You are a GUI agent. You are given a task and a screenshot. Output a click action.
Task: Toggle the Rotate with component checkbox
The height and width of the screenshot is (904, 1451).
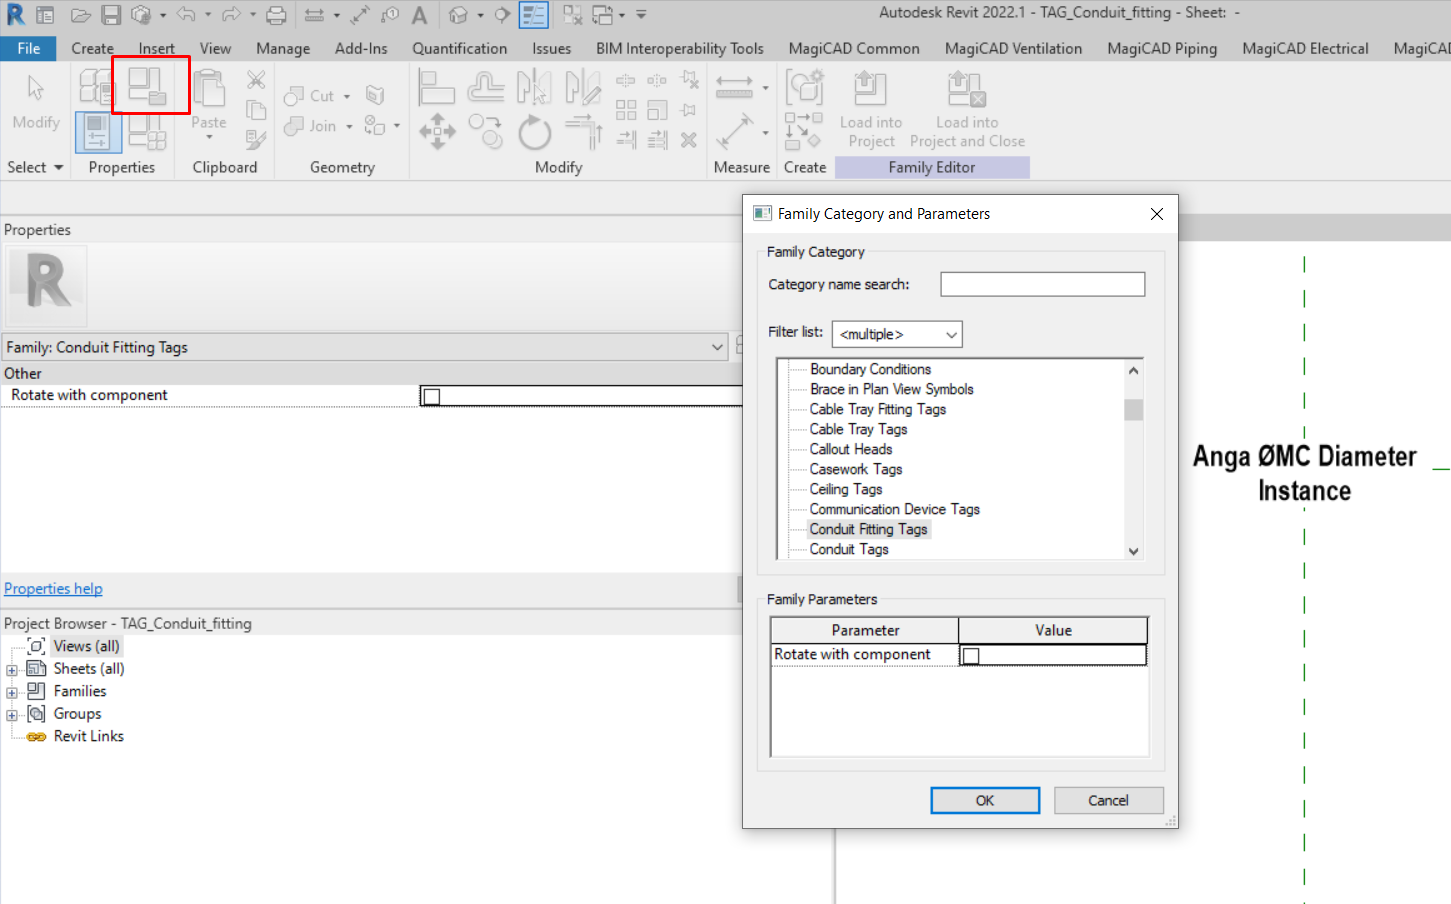[972, 653]
